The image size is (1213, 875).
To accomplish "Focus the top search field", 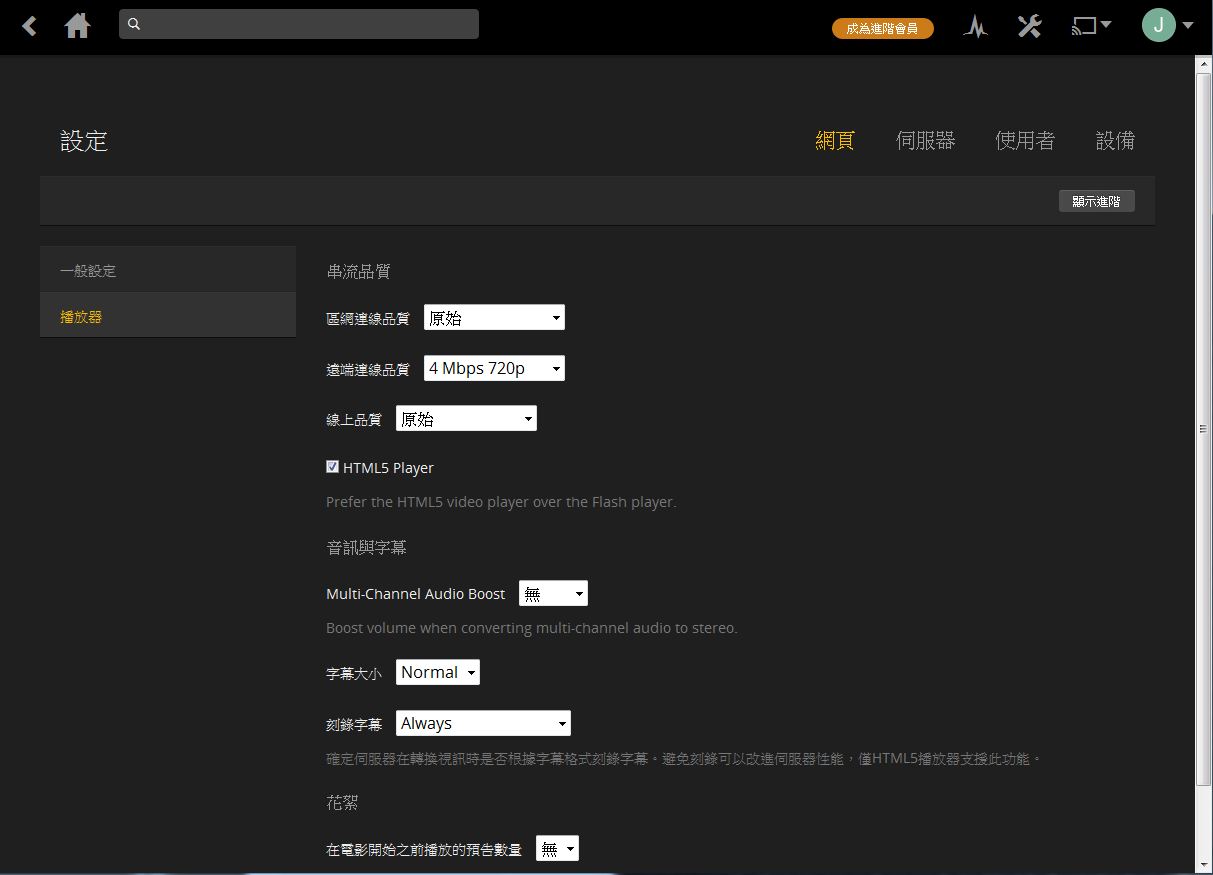I will point(299,24).
